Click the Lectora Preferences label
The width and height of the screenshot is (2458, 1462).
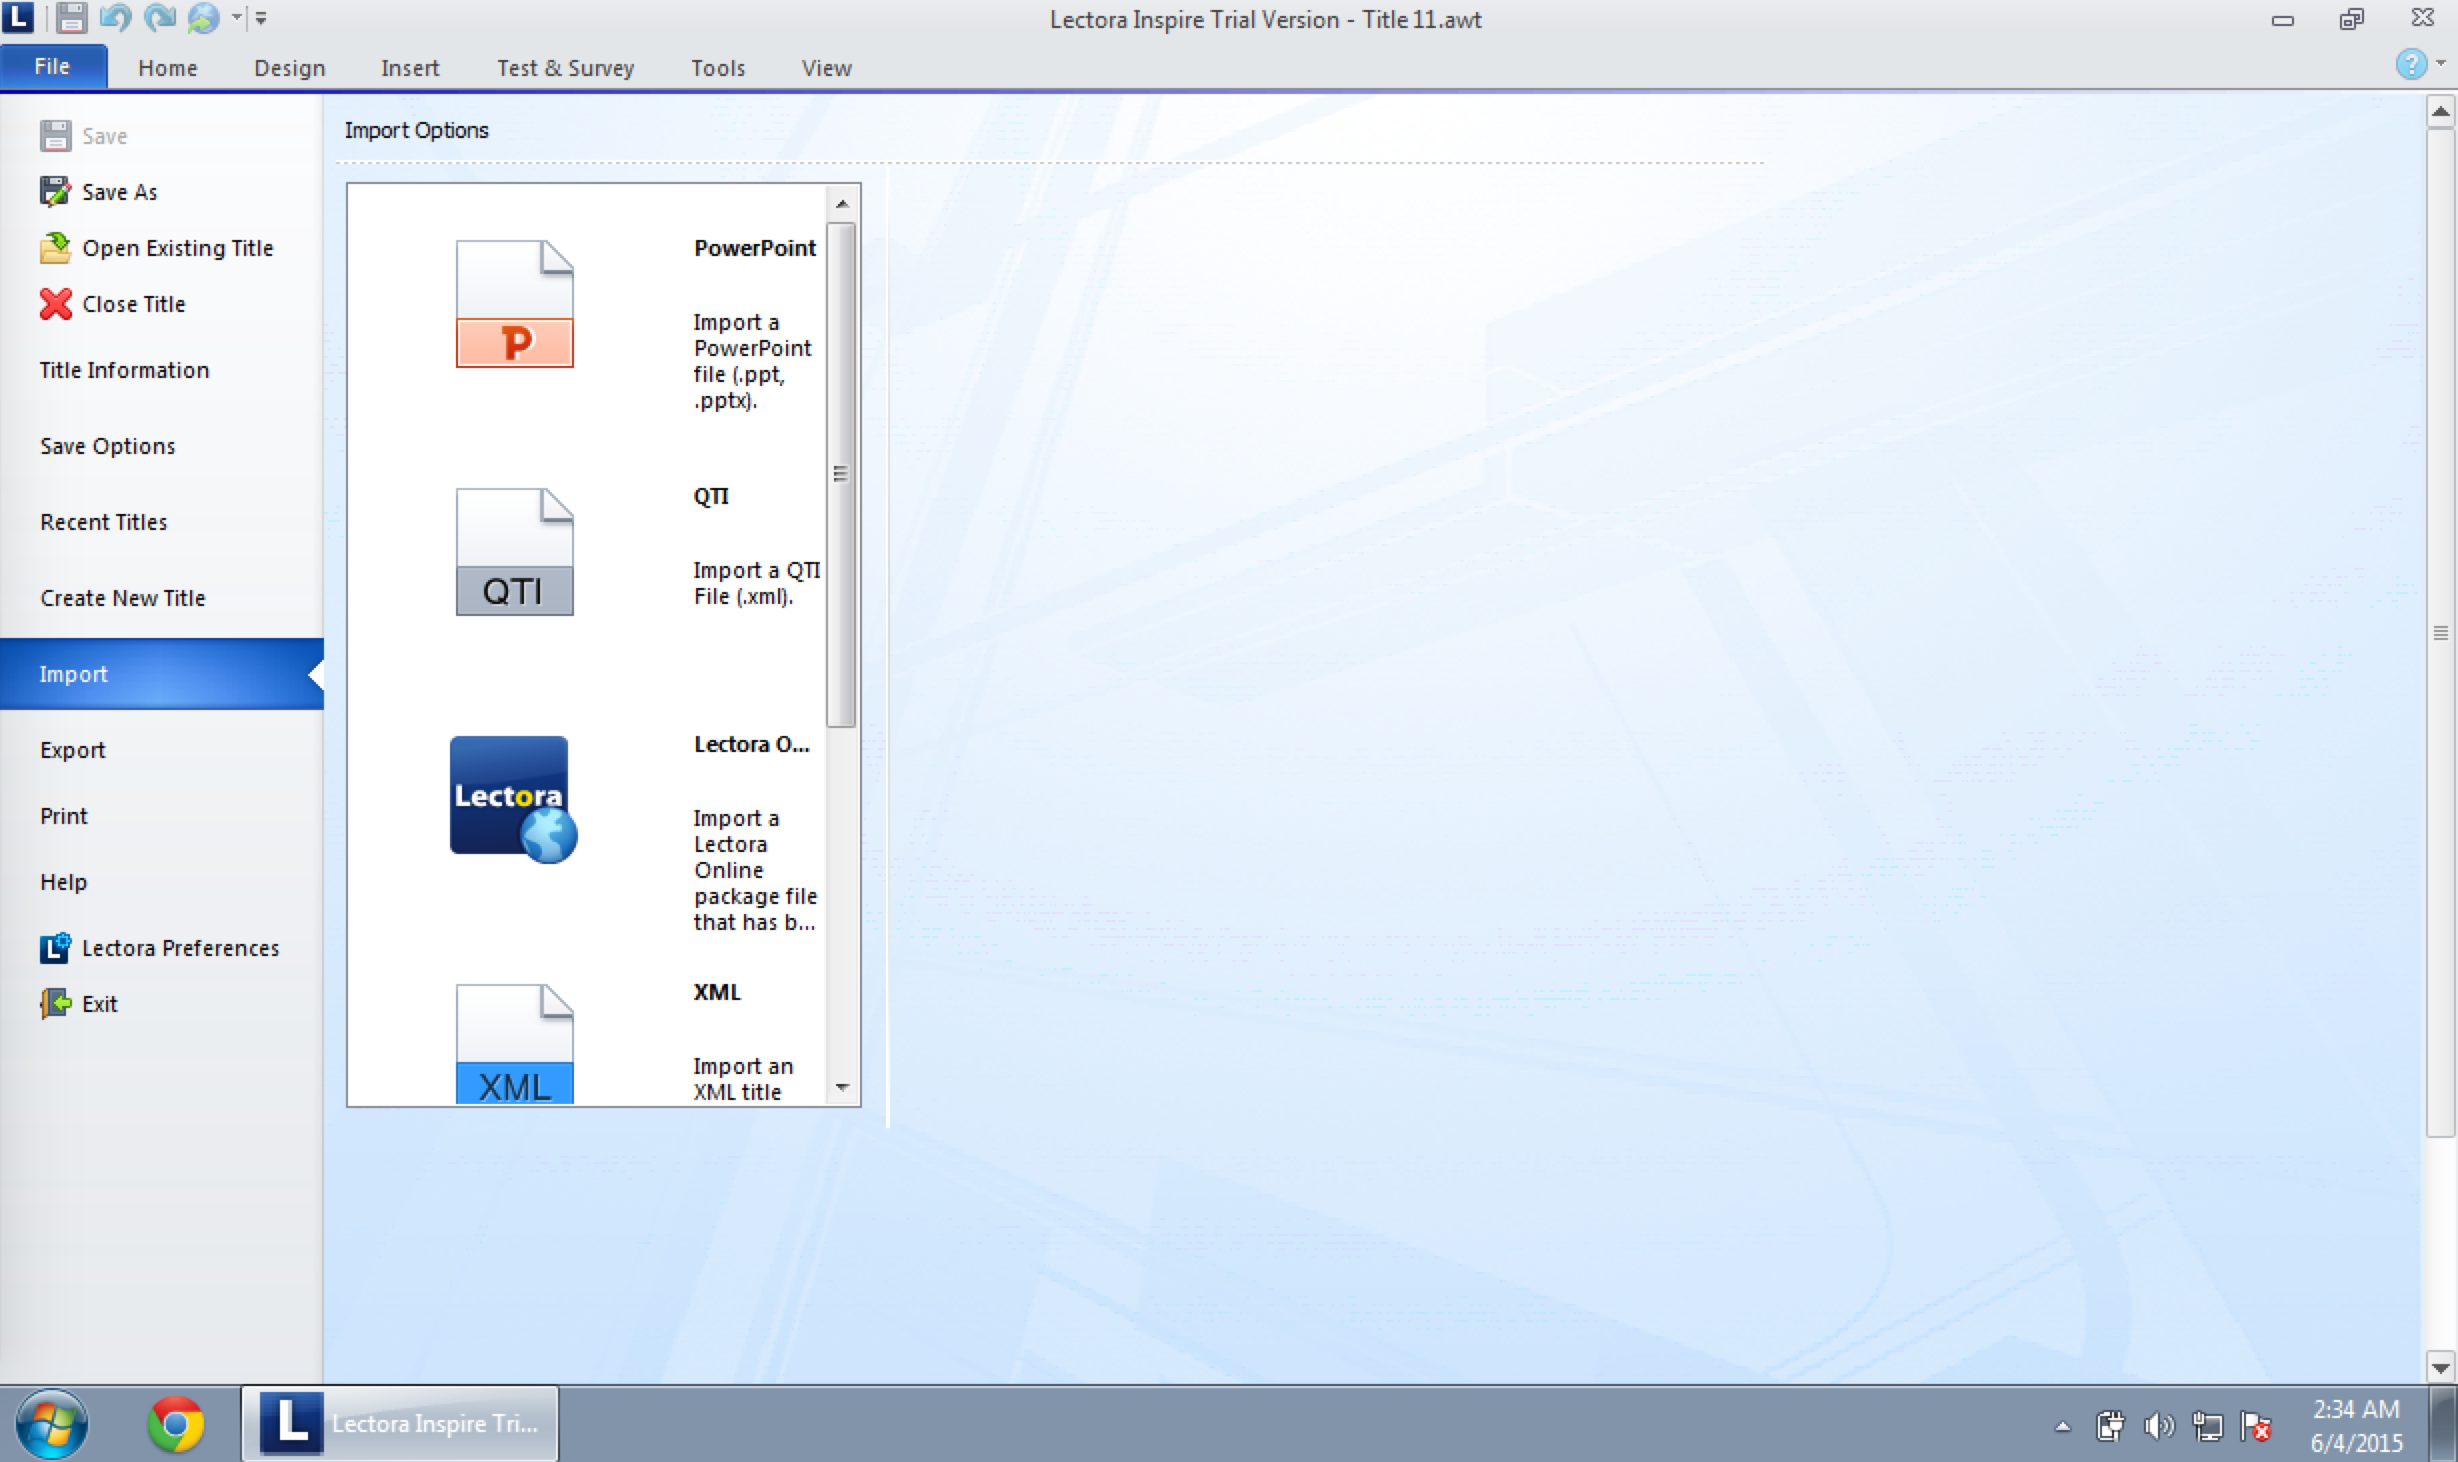click(x=181, y=948)
